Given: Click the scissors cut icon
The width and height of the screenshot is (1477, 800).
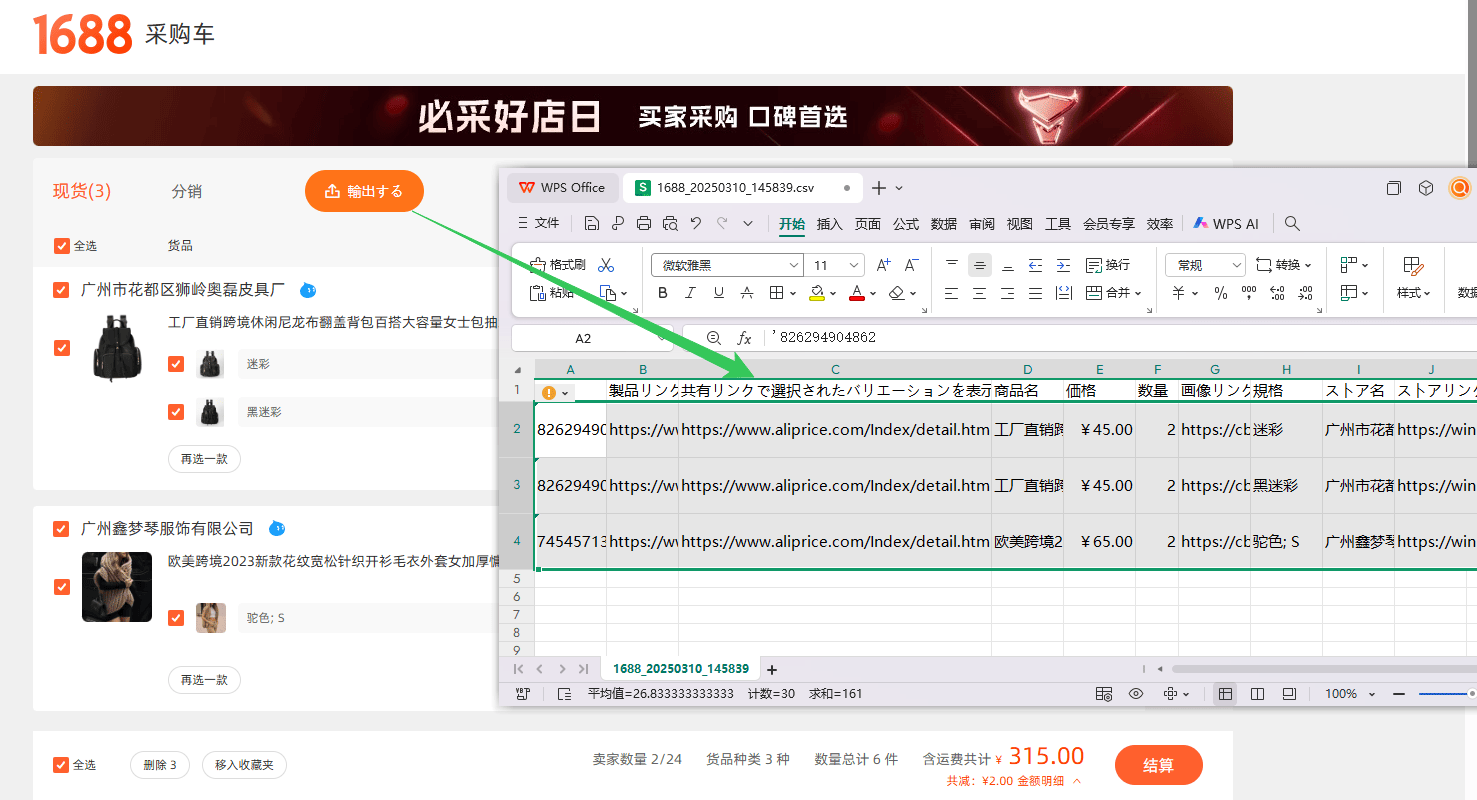Looking at the screenshot, I should (606, 265).
